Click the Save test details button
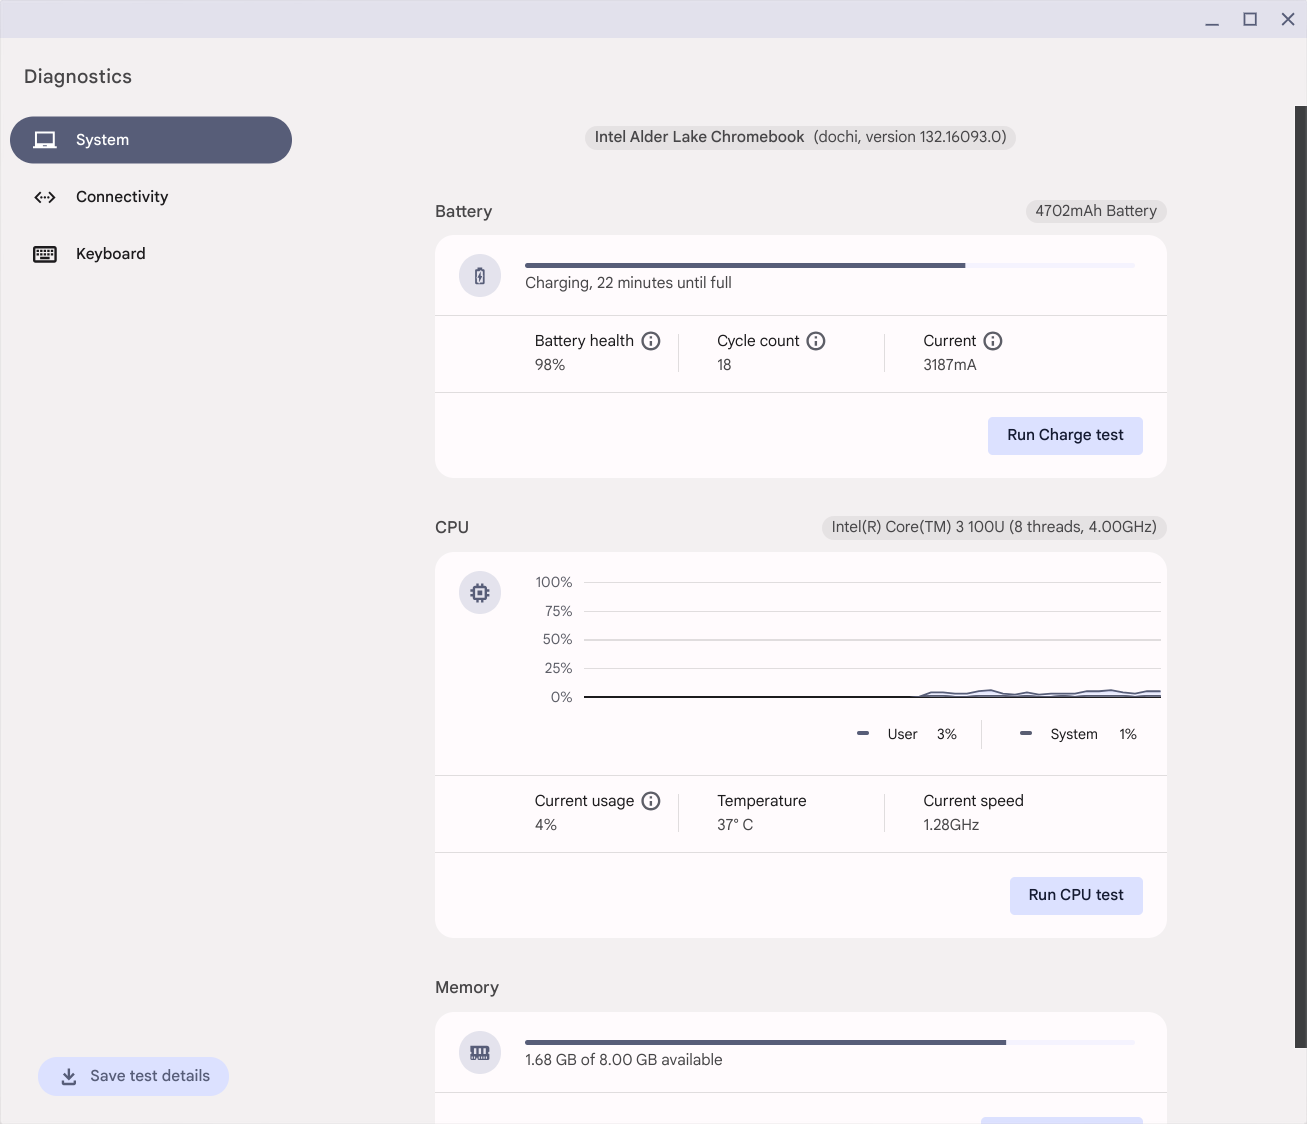Viewport: 1307px width, 1124px height. [x=134, y=1077]
